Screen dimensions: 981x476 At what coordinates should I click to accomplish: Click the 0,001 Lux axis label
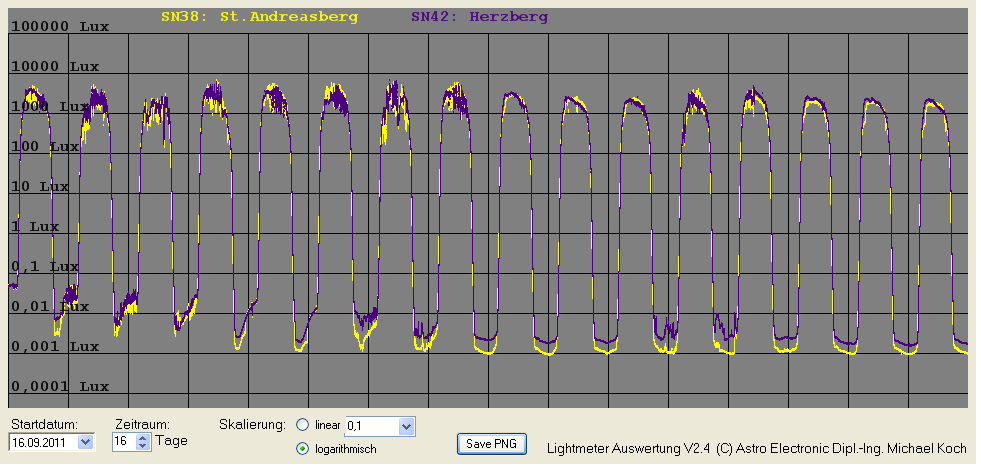(55, 347)
